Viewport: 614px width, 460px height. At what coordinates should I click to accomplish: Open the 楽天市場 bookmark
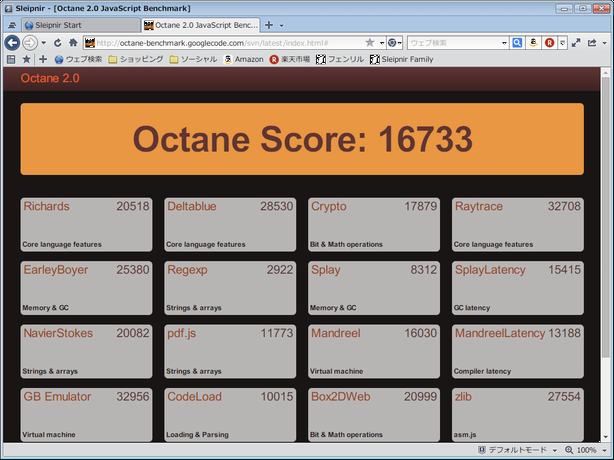click(x=289, y=59)
